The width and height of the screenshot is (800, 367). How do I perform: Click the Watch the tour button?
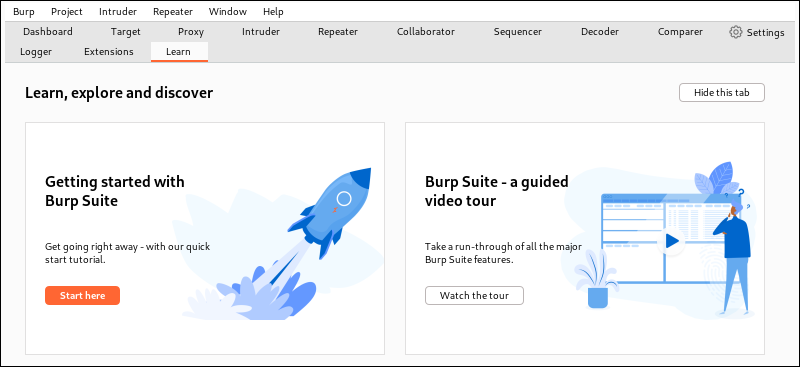click(474, 296)
